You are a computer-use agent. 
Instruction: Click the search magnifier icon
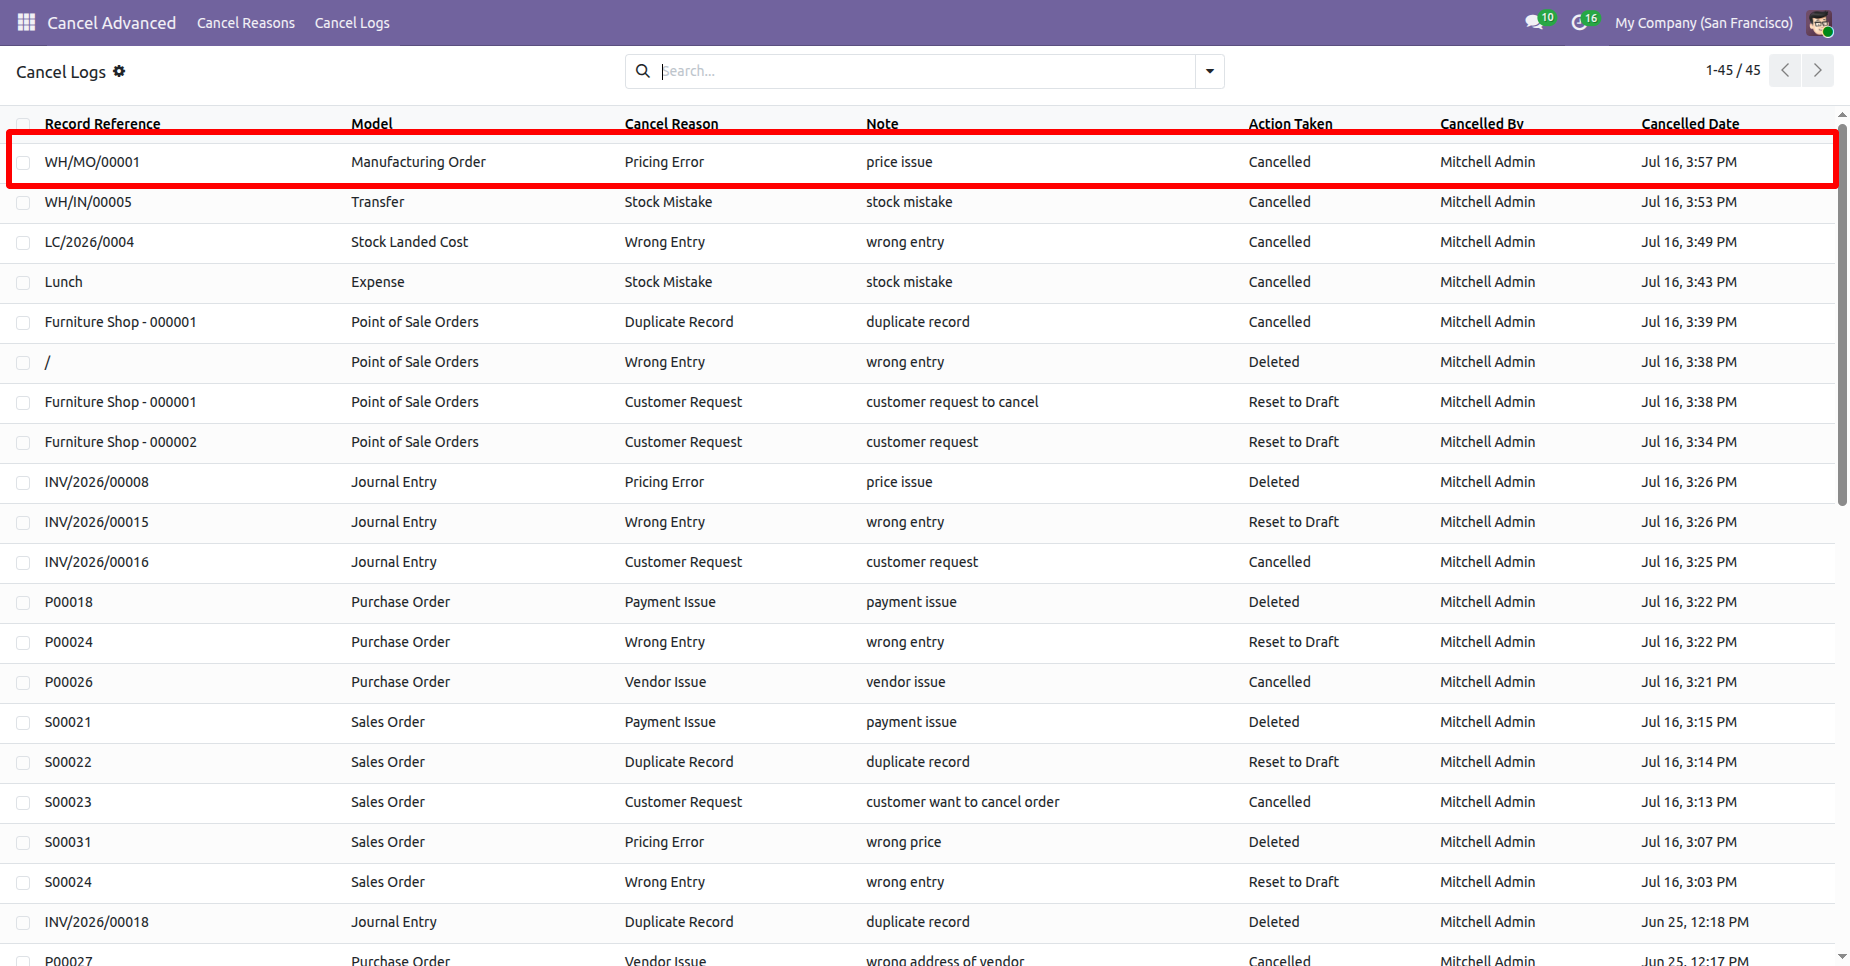coord(643,71)
